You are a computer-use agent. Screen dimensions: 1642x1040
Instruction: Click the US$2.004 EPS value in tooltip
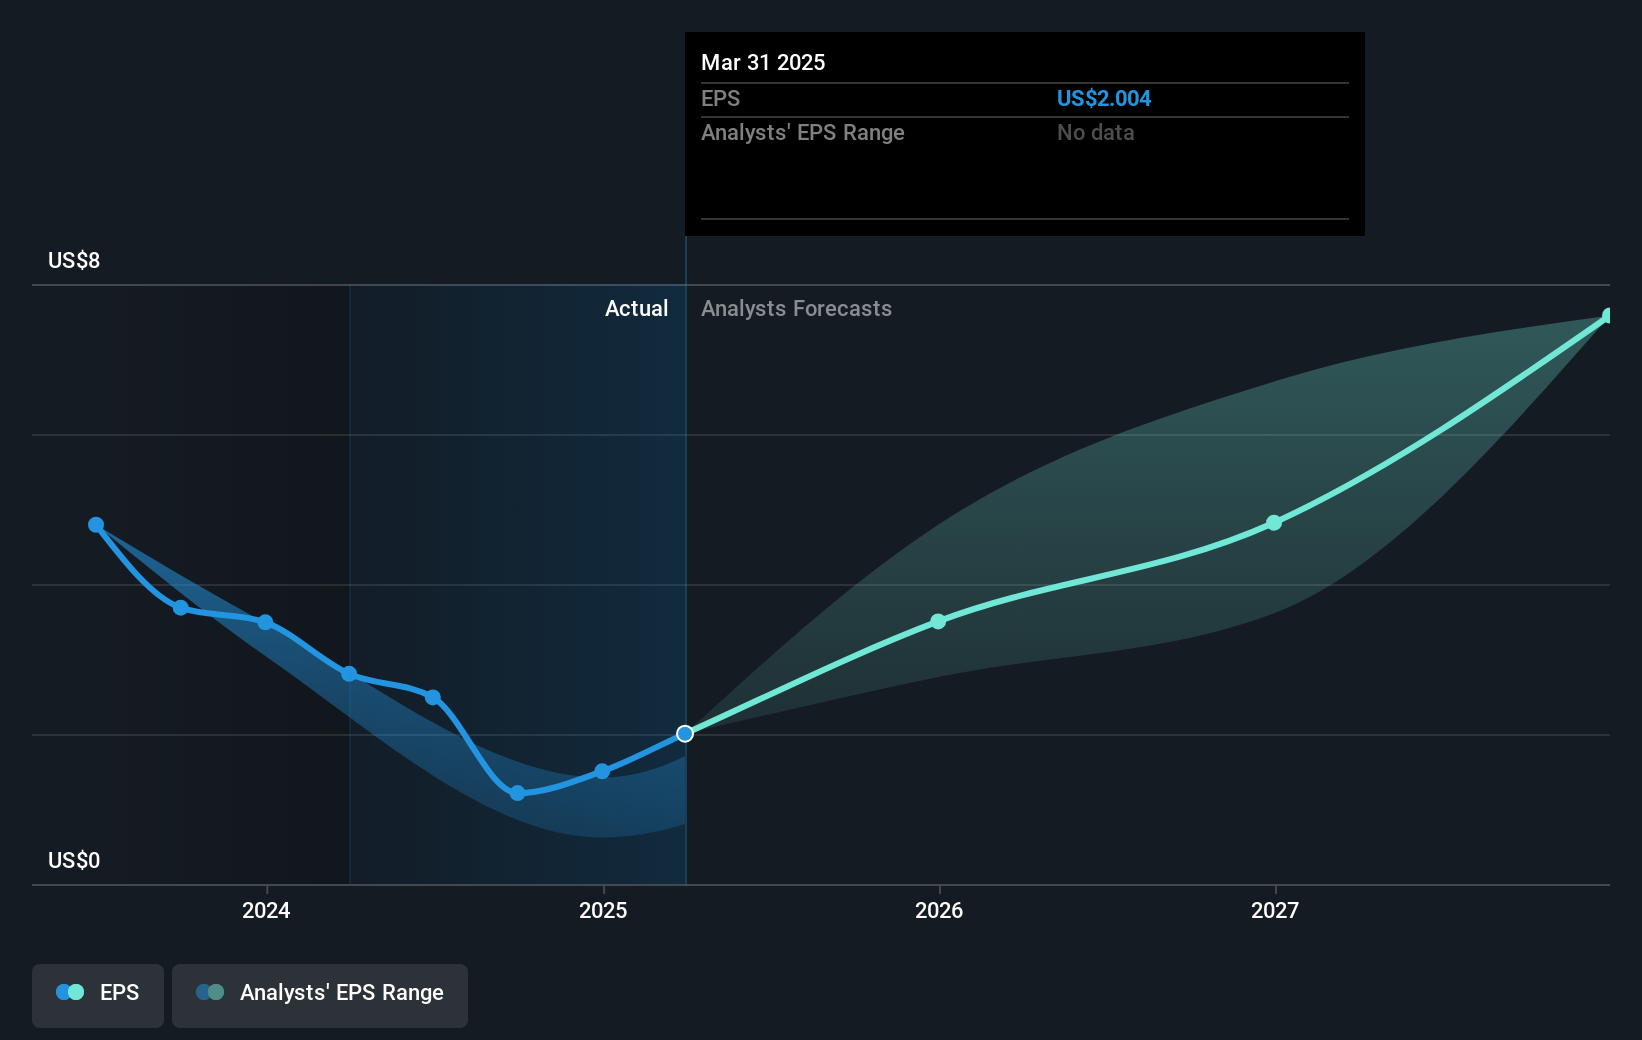pos(1104,98)
